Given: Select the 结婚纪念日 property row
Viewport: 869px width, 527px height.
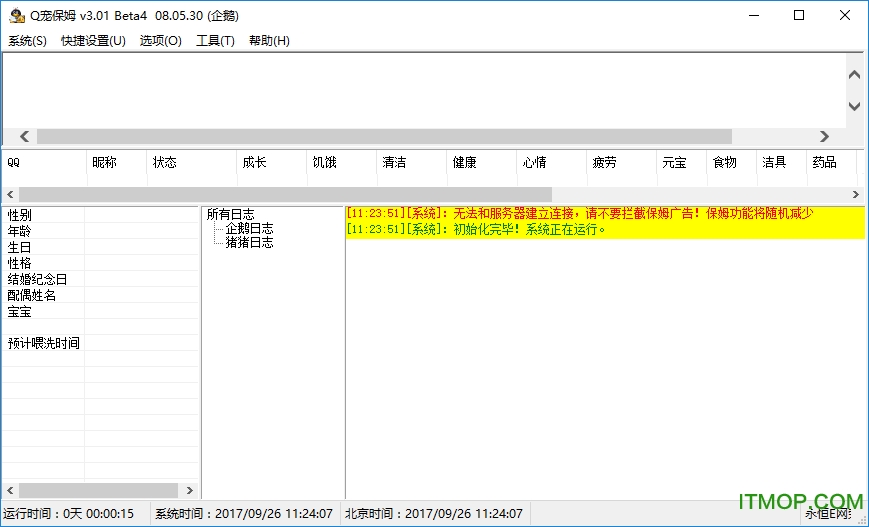Looking at the screenshot, I should pos(100,279).
